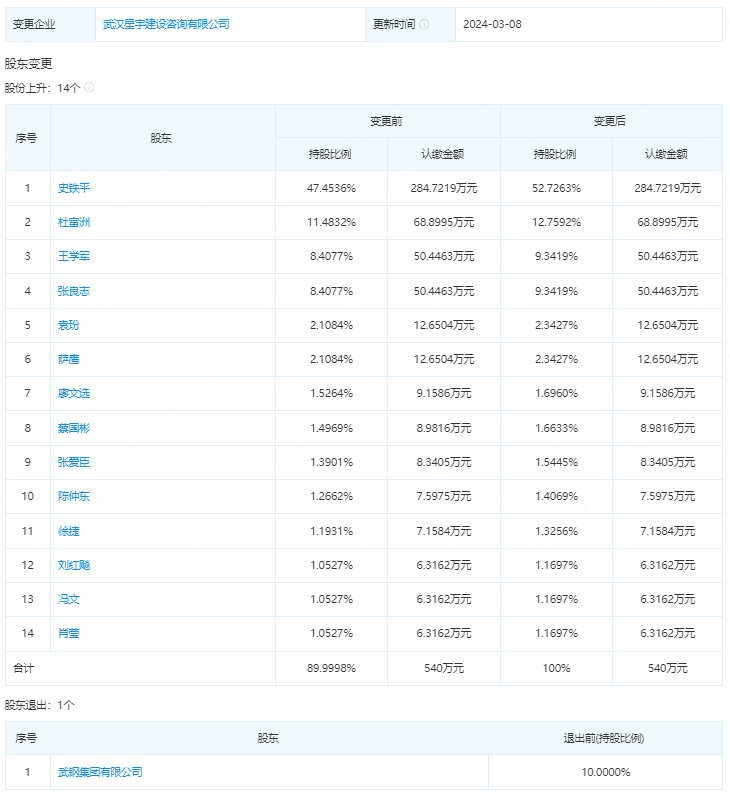
Task: Open shareholder 王学军
Action: (74, 257)
